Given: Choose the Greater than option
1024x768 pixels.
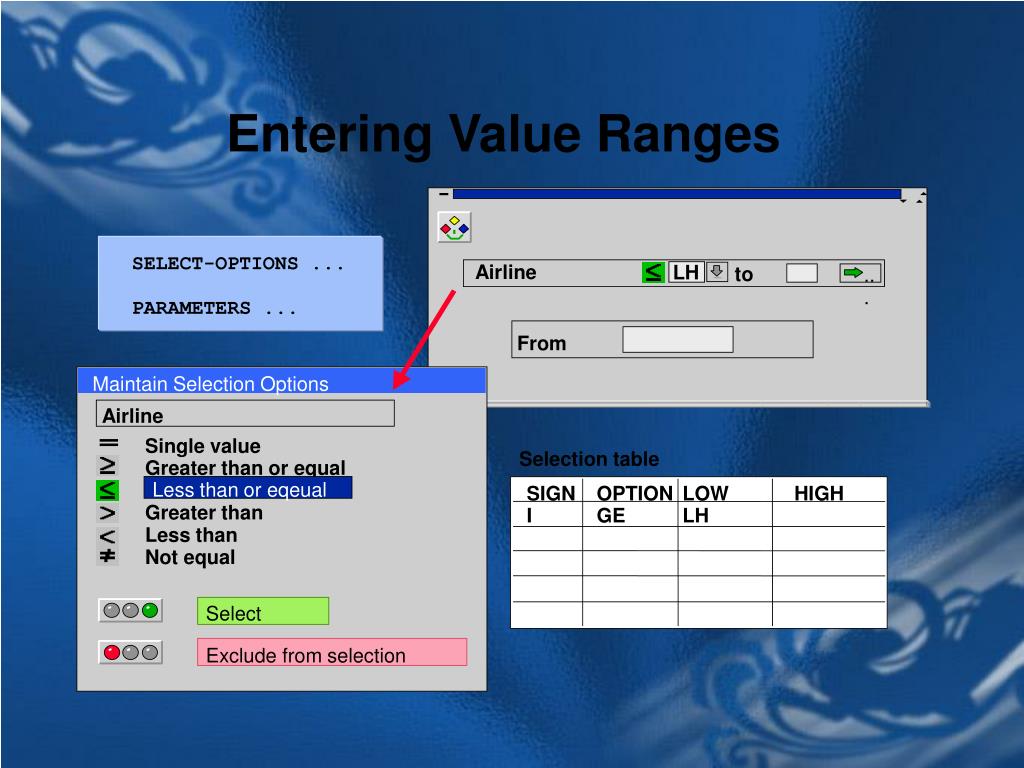Looking at the screenshot, I should [204, 513].
